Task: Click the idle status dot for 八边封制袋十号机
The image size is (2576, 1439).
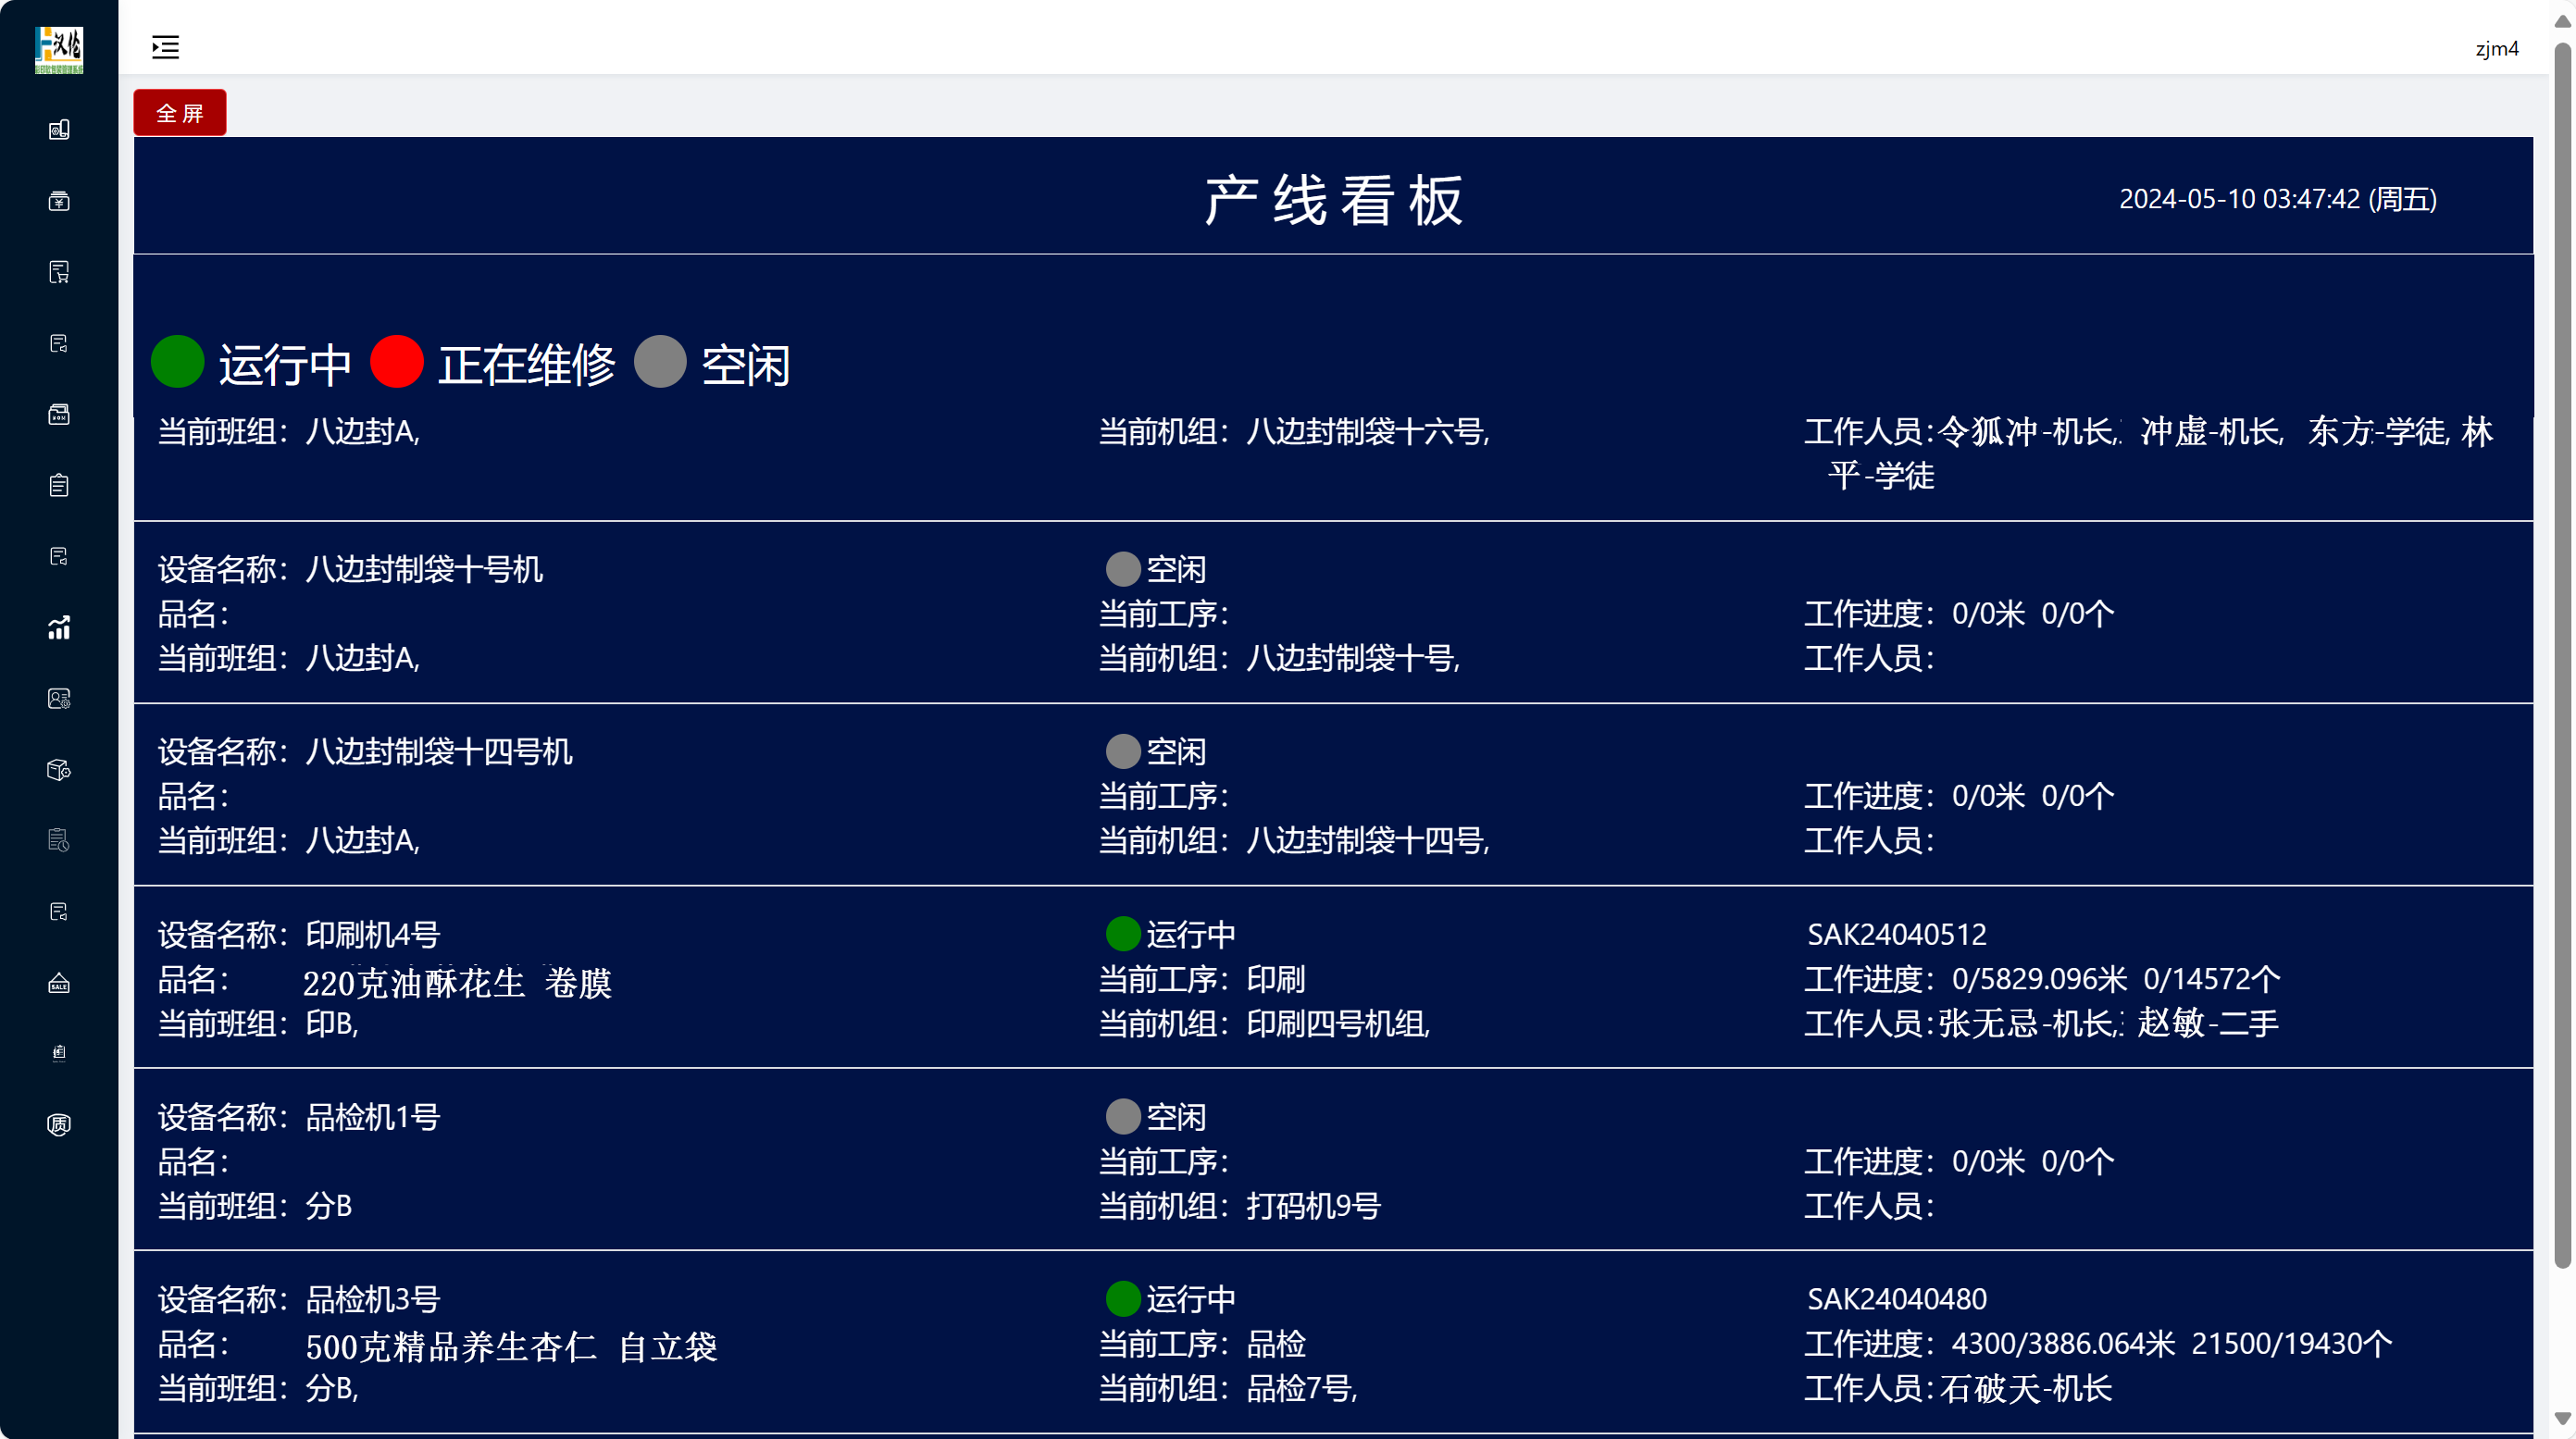Action: tap(1123, 569)
